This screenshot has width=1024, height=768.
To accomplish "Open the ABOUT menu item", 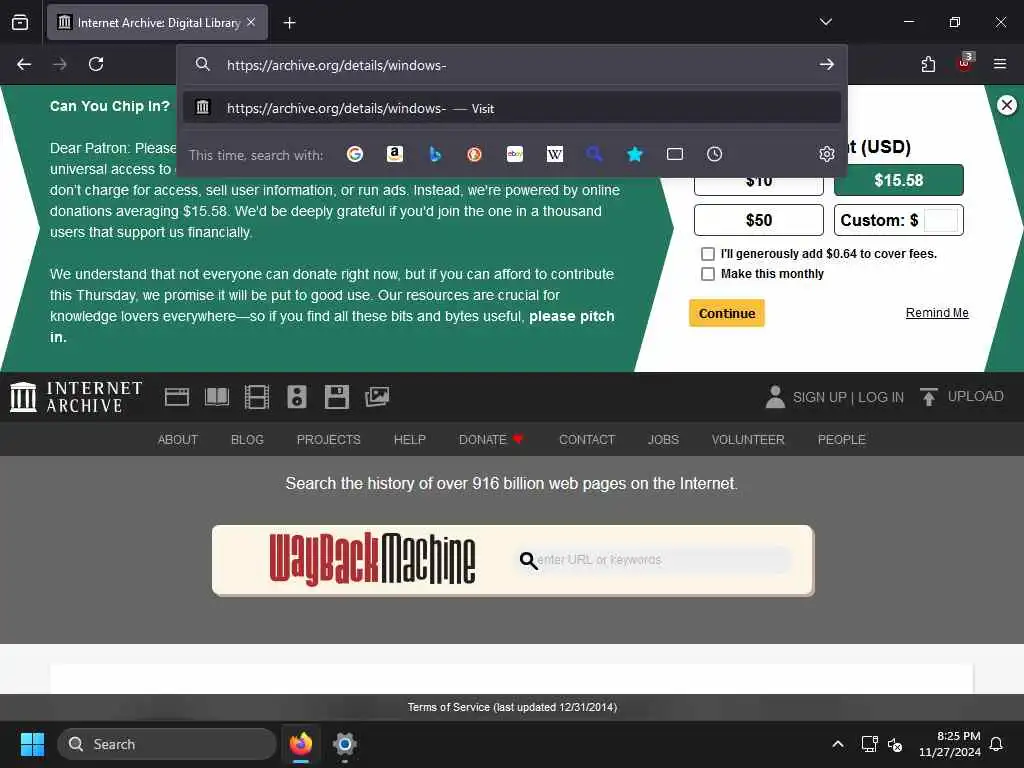I will click(x=178, y=440).
